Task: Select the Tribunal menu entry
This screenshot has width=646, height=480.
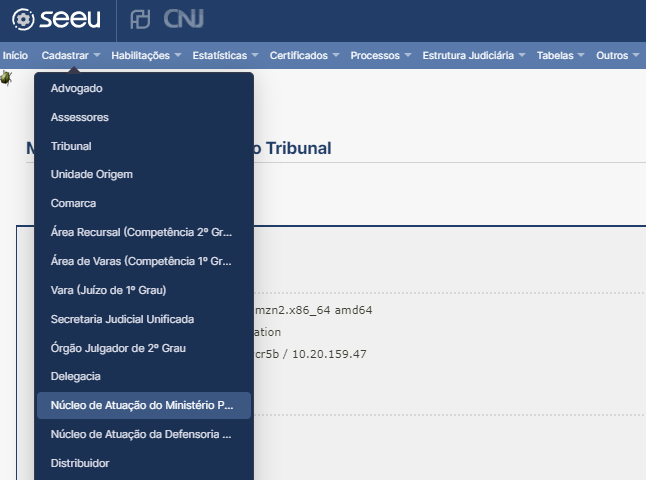Action: pos(71,146)
